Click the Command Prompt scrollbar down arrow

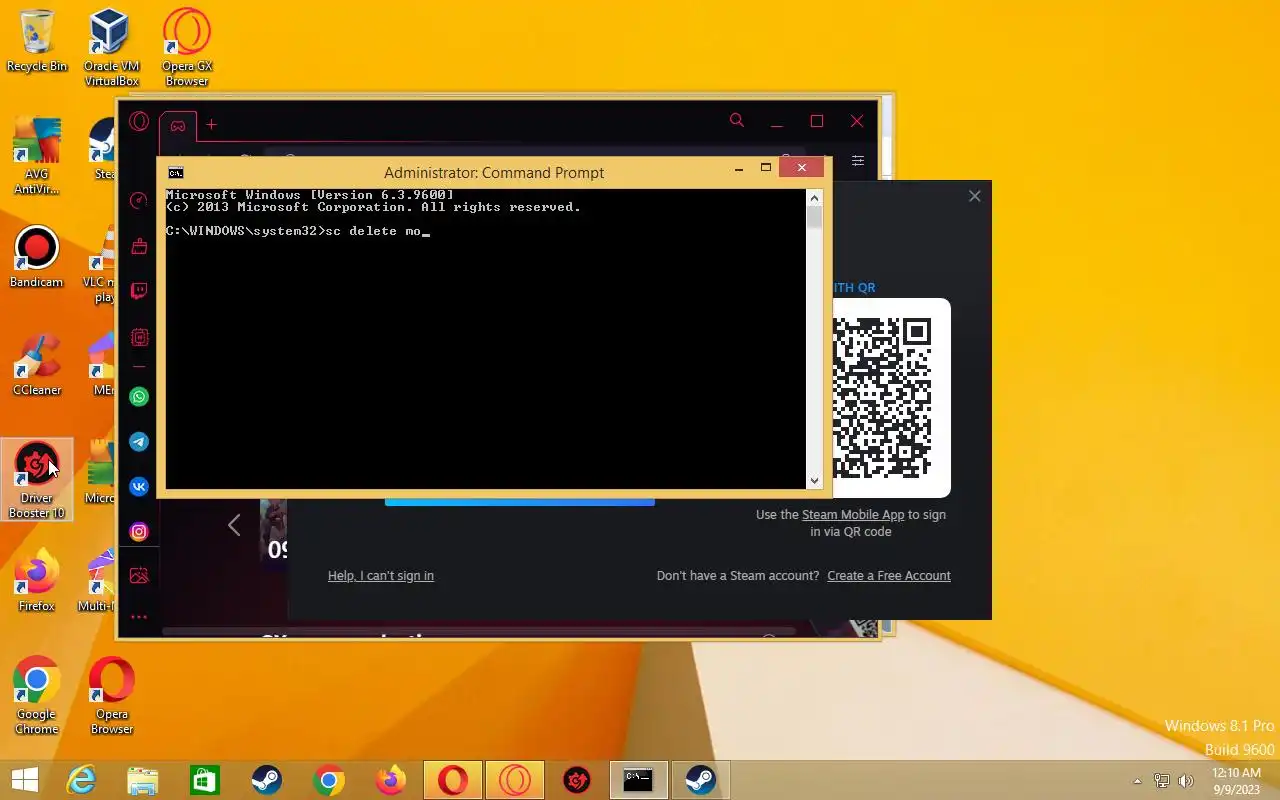click(814, 481)
